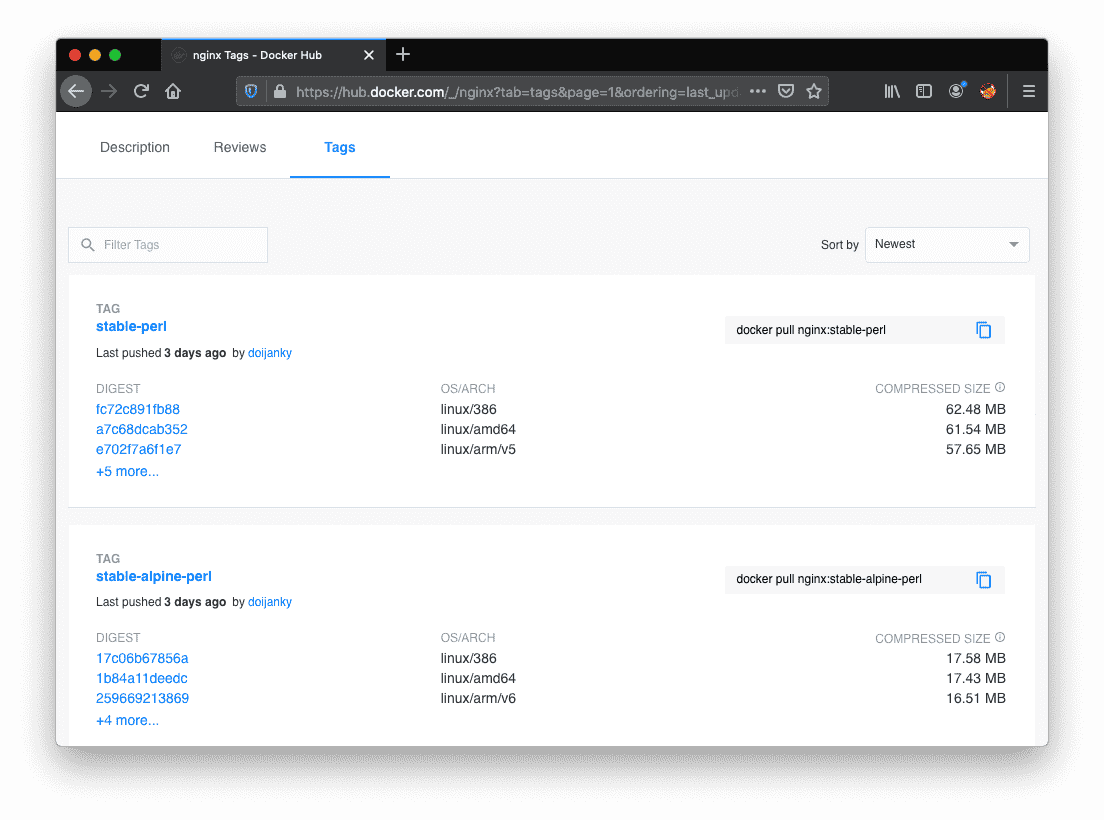The height and width of the screenshot is (820, 1104).
Task: Copy the nginx:stable-alpine-perl pull command
Action: pyautogui.click(x=984, y=580)
